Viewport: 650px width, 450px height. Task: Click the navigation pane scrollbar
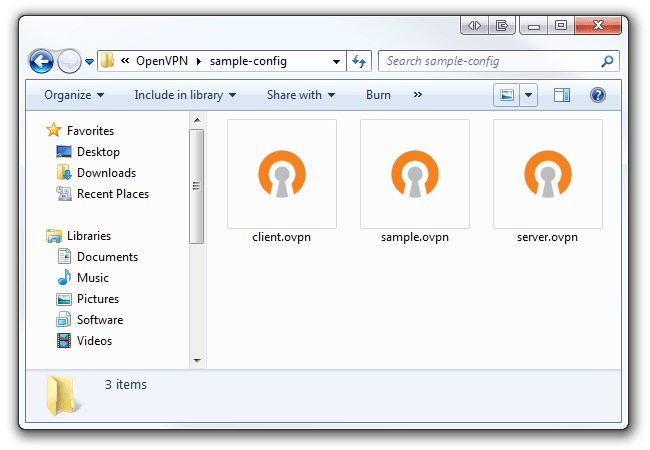click(x=197, y=186)
